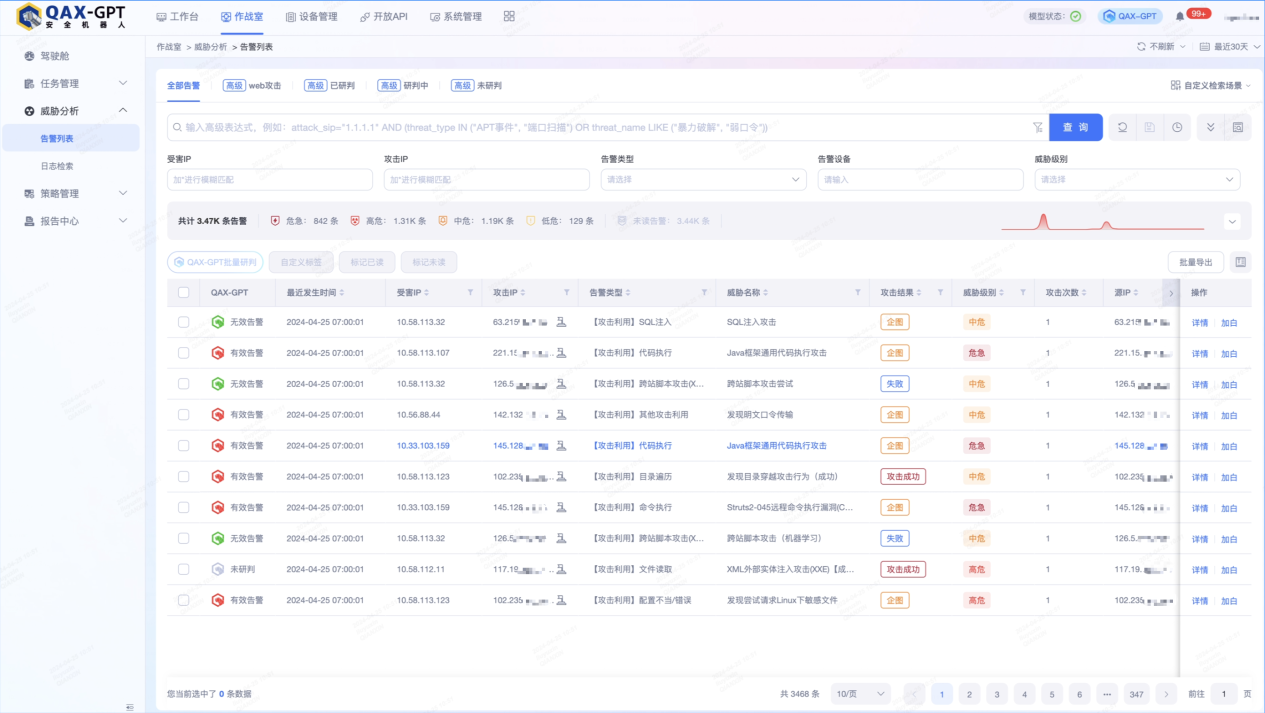1265x713 pixels.
Task: Click the blue 查询 search button
Action: (1075, 127)
